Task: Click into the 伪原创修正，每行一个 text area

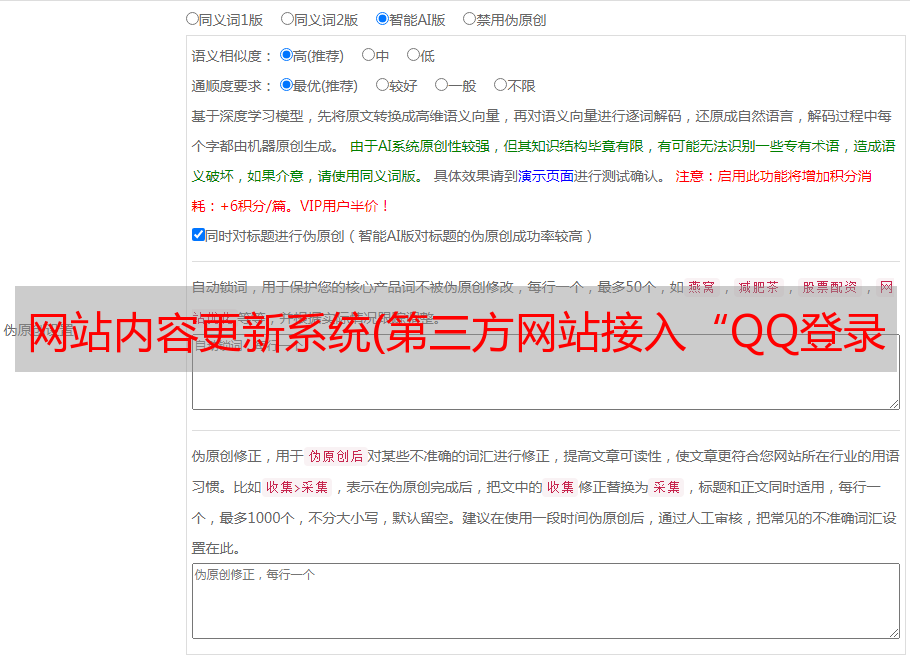Action: 546,601
